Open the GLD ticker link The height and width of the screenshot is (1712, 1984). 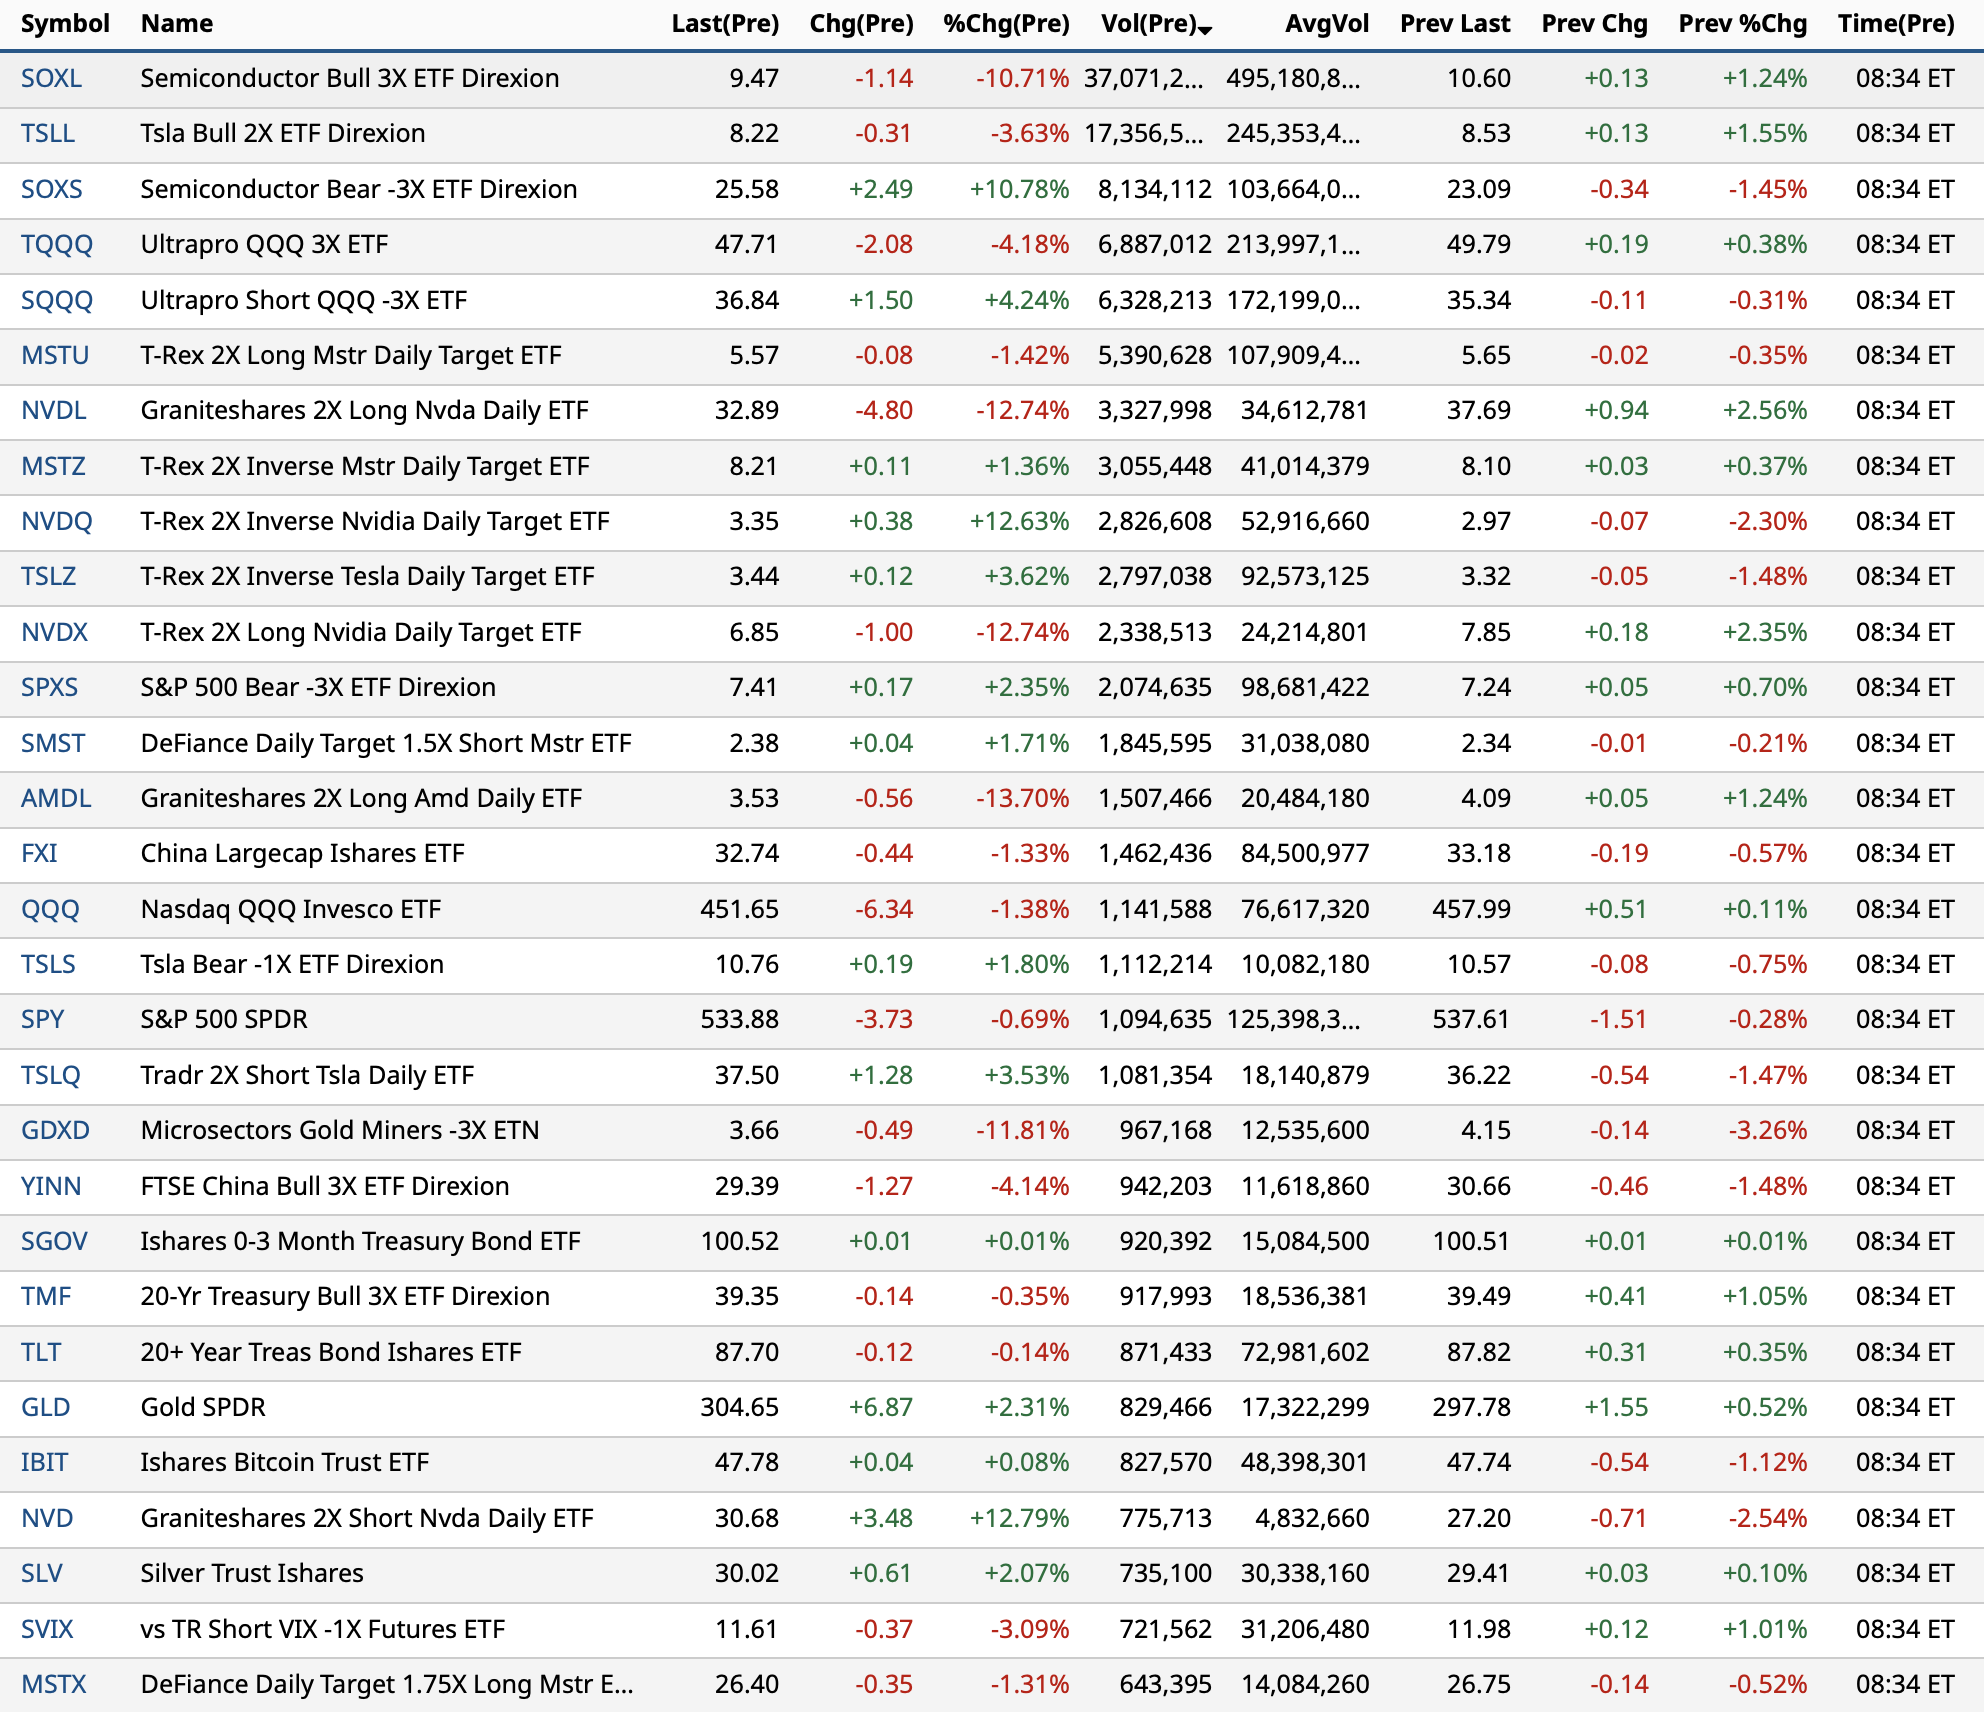pos(45,1407)
